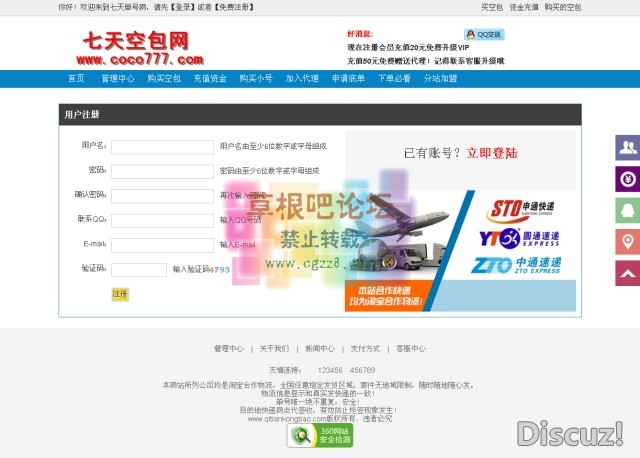This screenshot has height=458, width=640.
Task: Open 下单必看 navigation item
Action: click(x=394, y=78)
